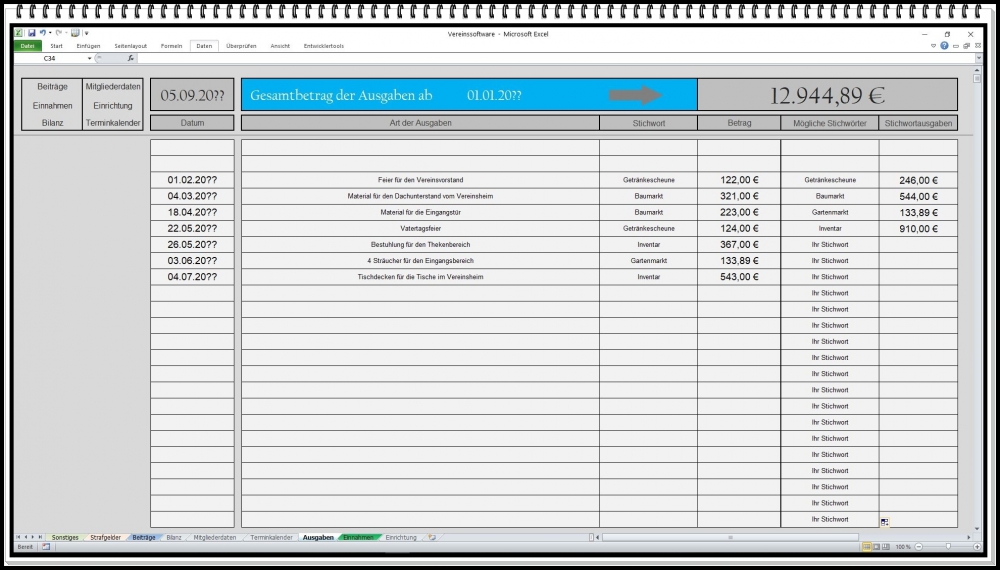Switch to Page Layout view icon

click(876, 547)
